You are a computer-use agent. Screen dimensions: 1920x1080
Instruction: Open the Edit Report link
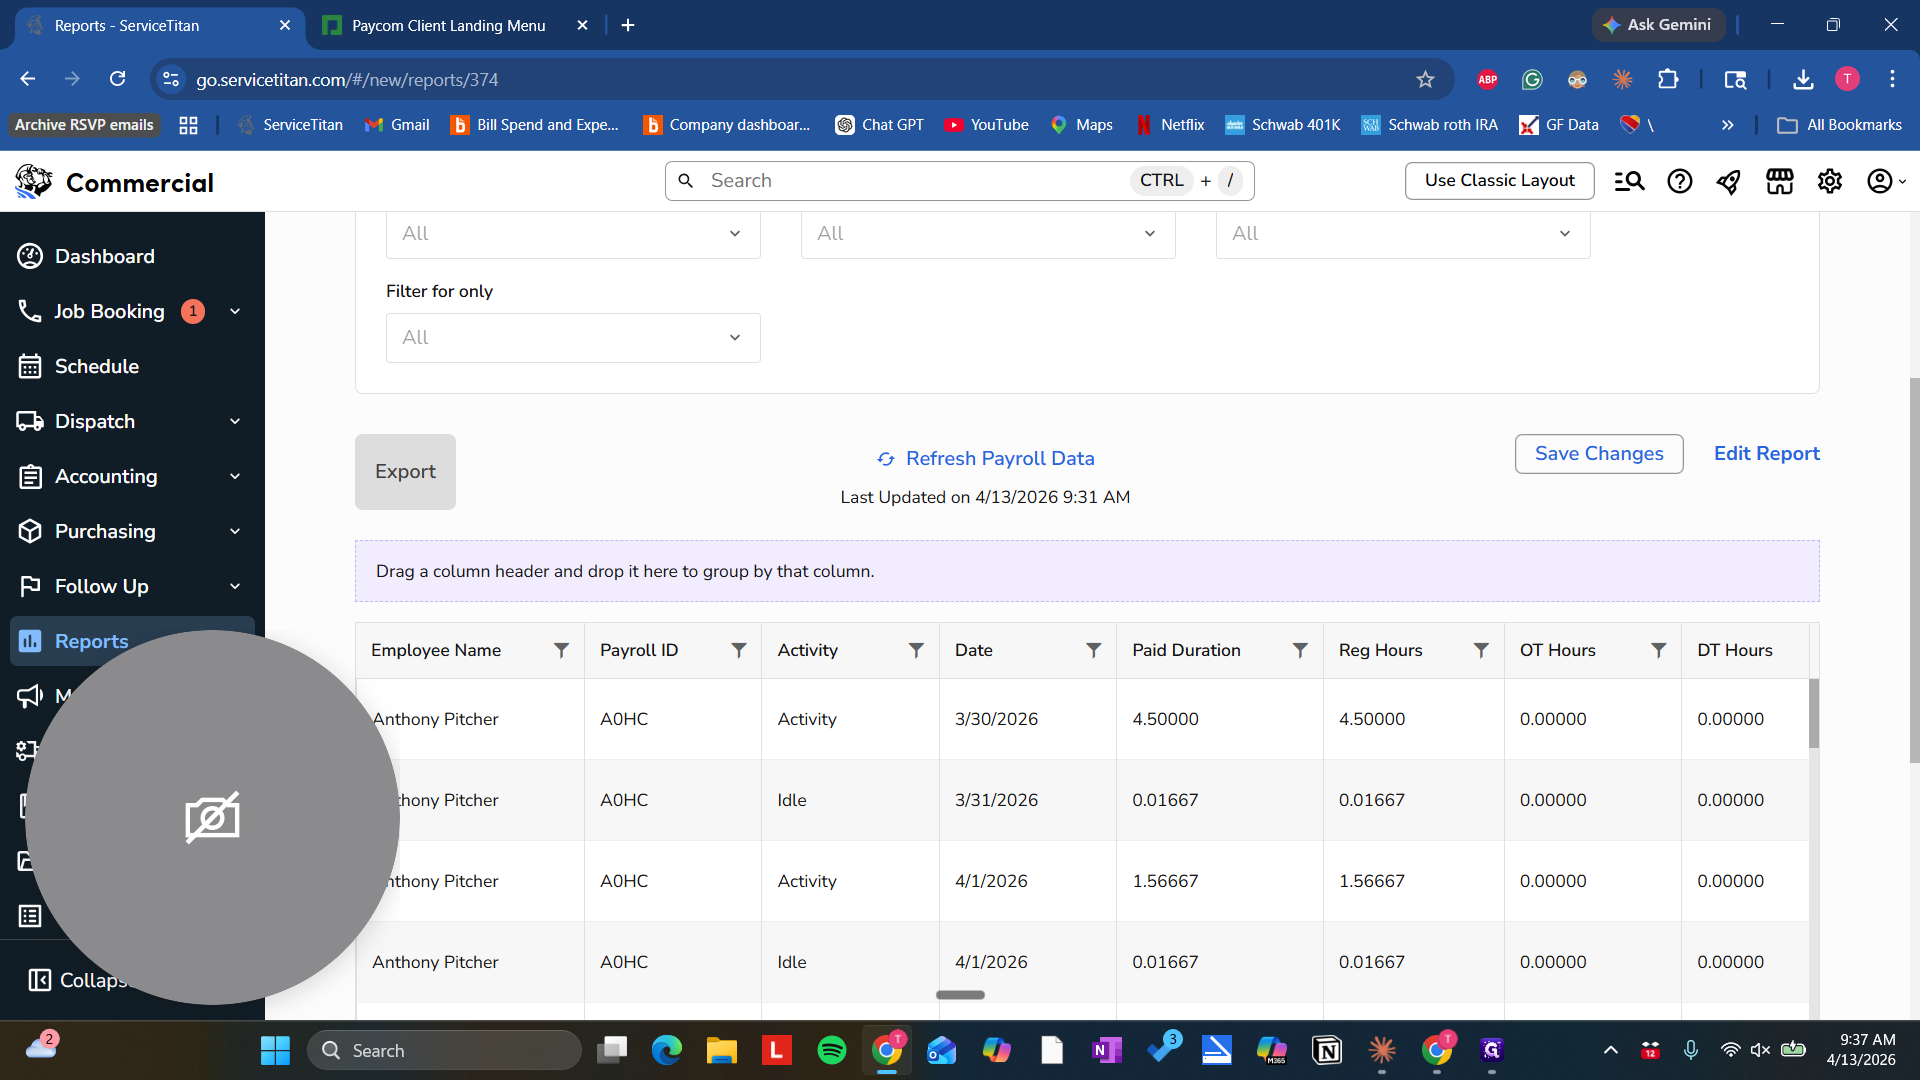point(1766,453)
